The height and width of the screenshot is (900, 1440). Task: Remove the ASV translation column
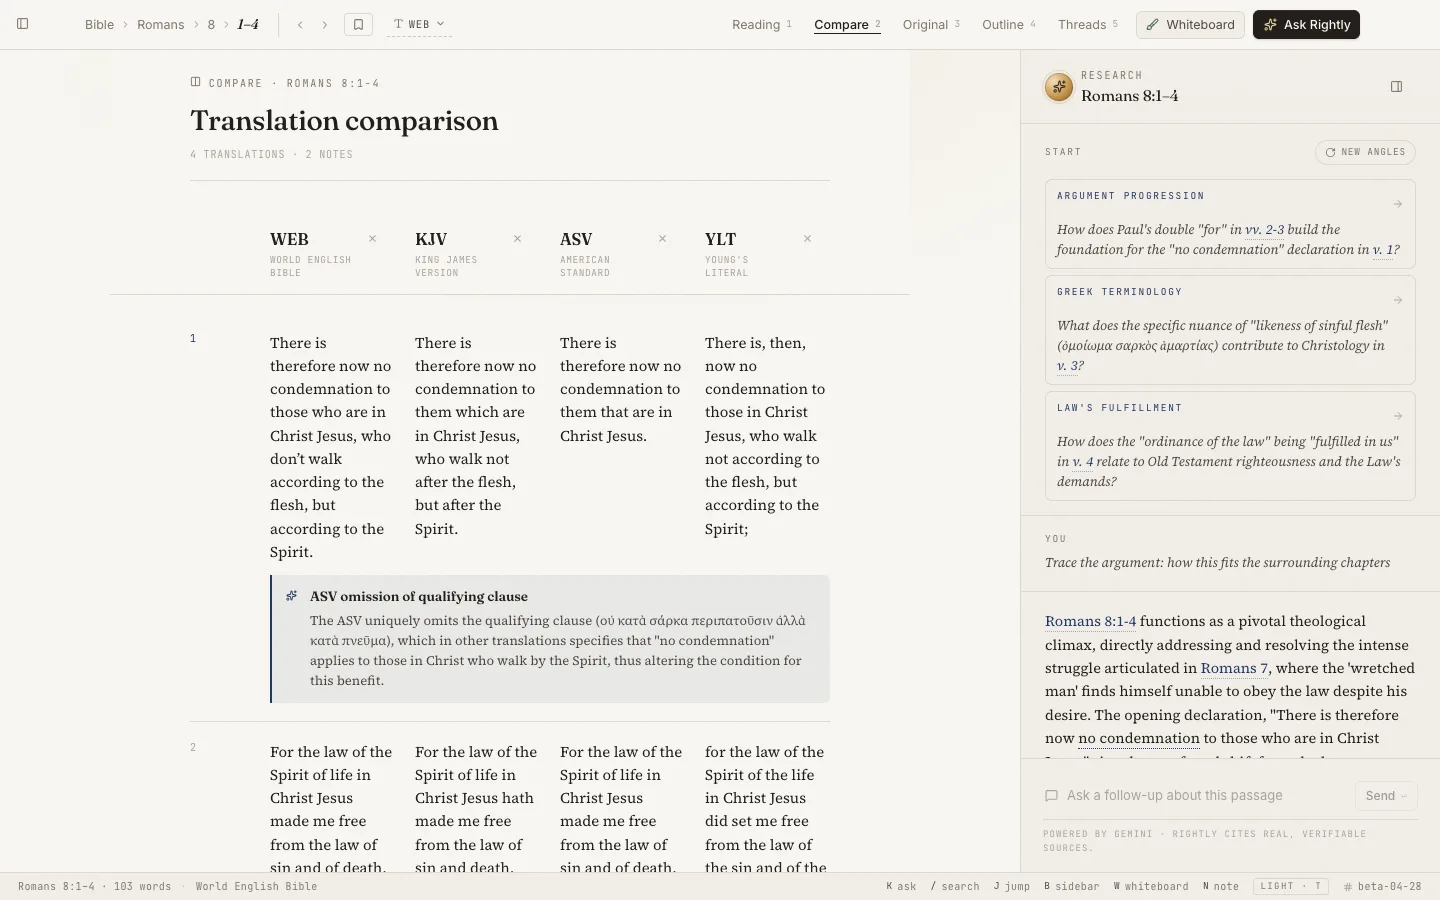click(x=663, y=239)
